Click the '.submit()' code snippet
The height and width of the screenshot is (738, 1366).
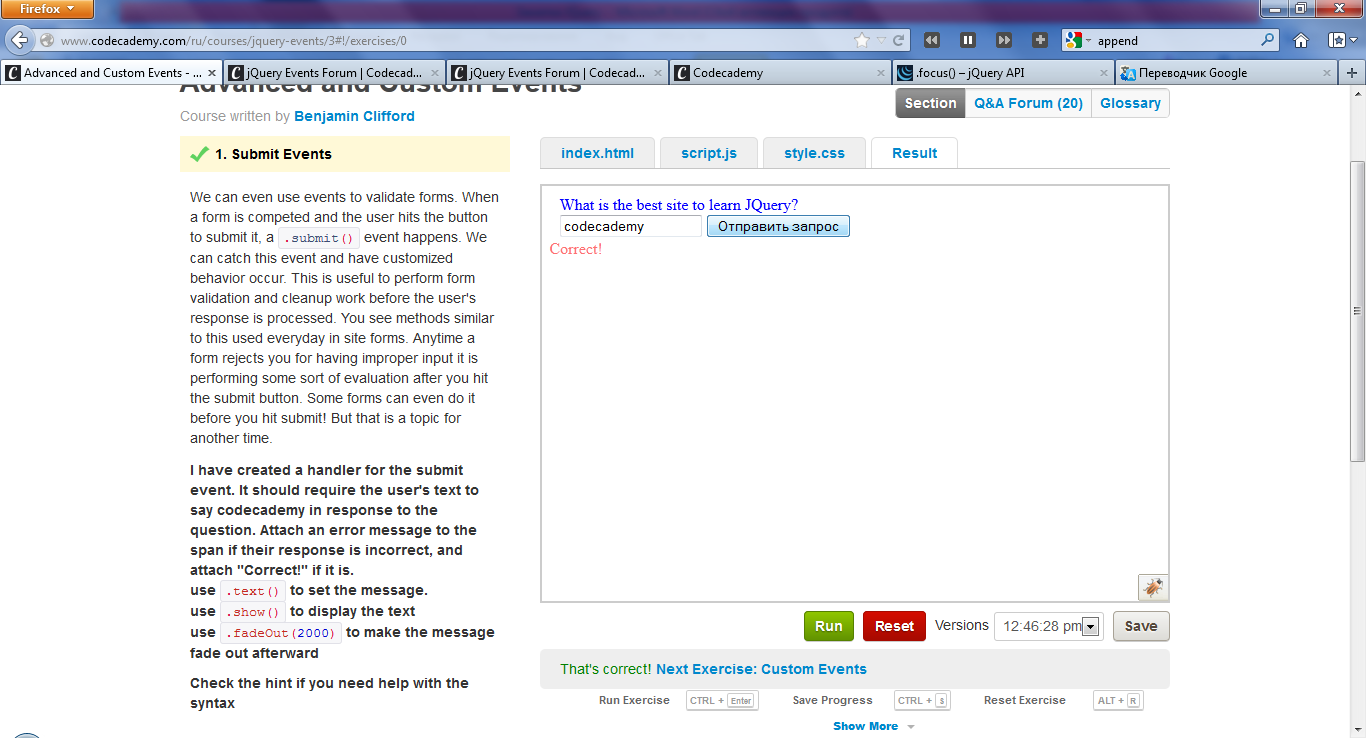[318, 238]
